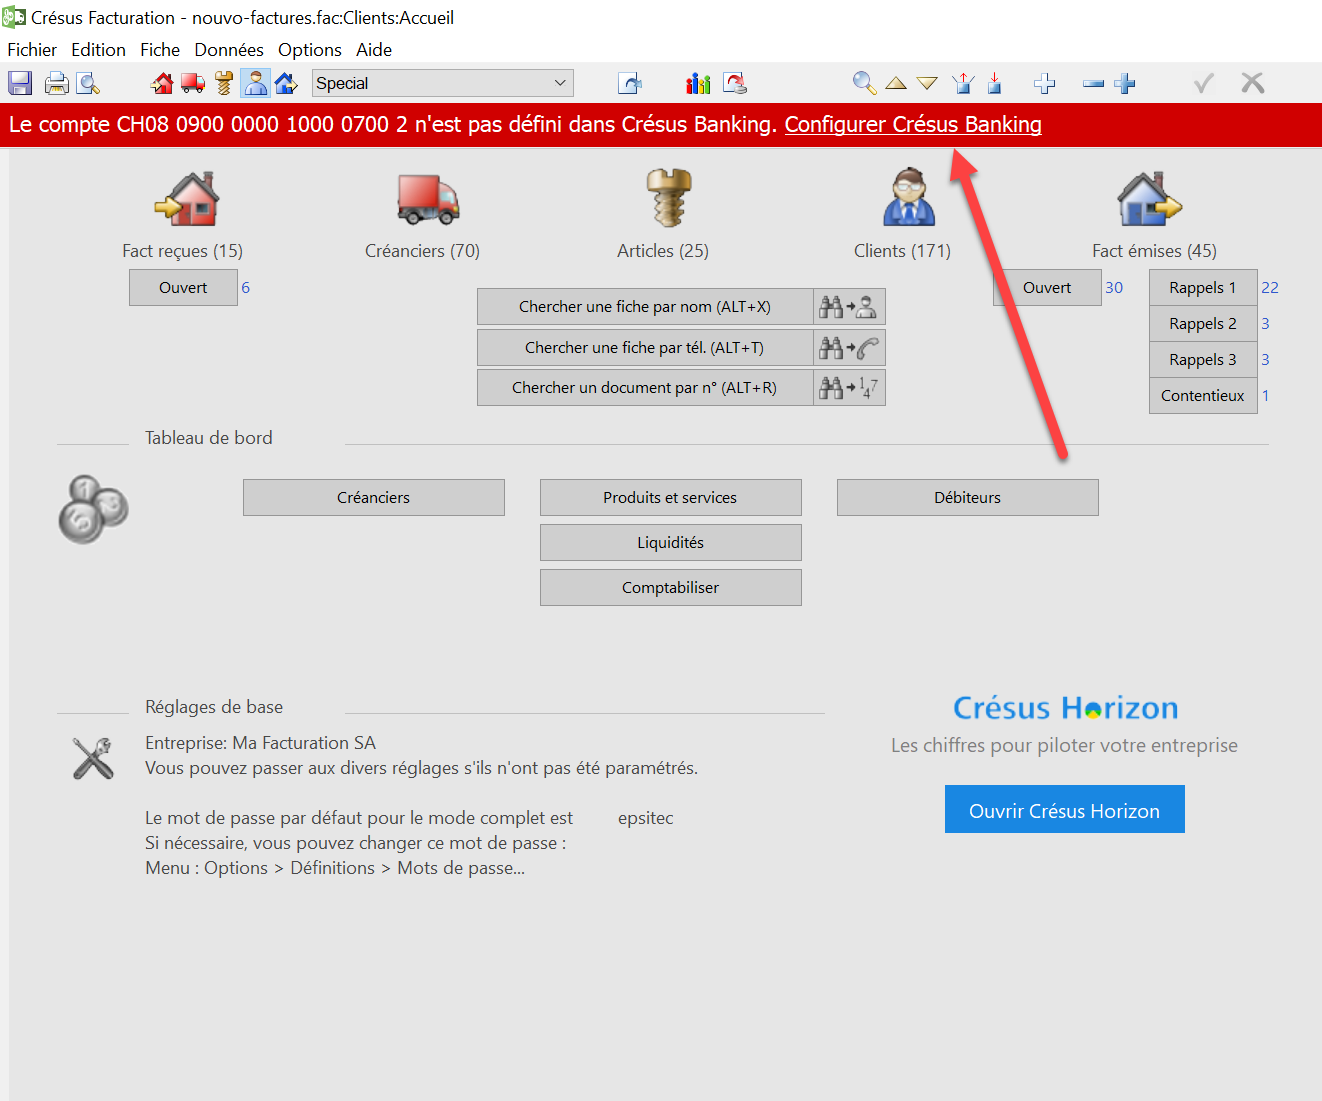Open the Données menu
The image size is (1322, 1101).
pyautogui.click(x=229, y=50)
